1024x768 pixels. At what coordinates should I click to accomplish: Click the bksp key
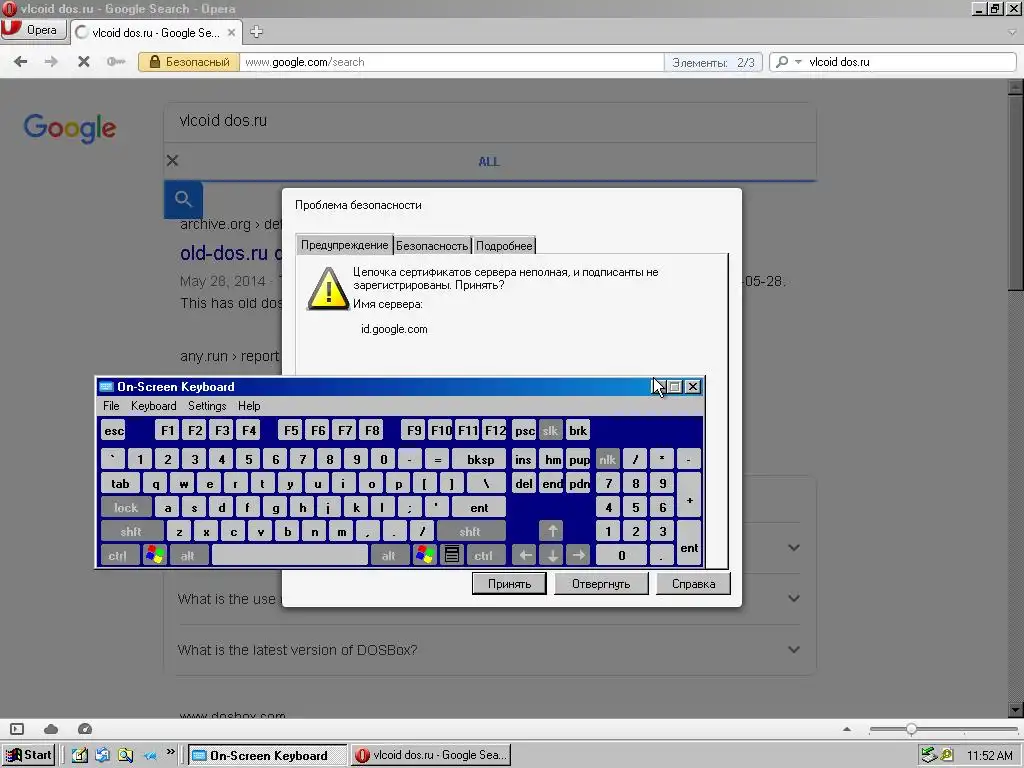click(480, 460)
